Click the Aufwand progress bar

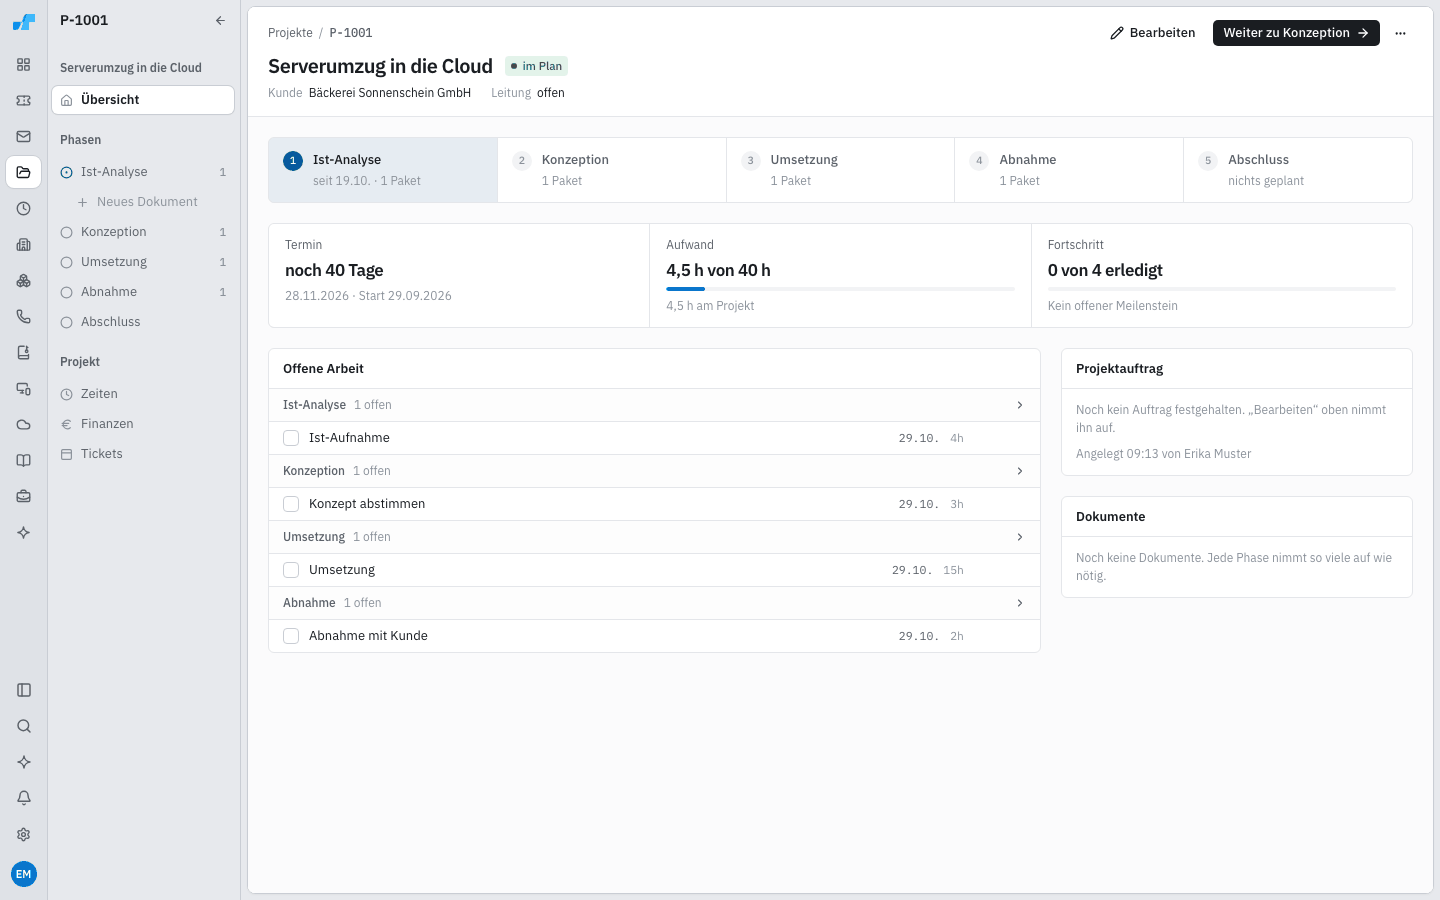(840, 289)
